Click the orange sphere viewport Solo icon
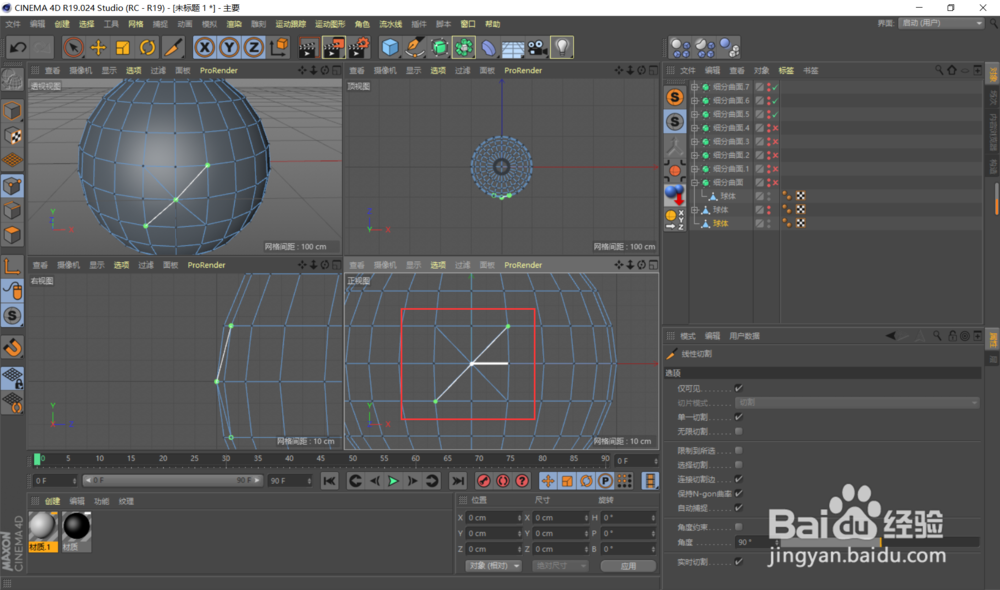Image resolution: width=1000 pixels, height=590 pixels. click(x=675, y=170)
